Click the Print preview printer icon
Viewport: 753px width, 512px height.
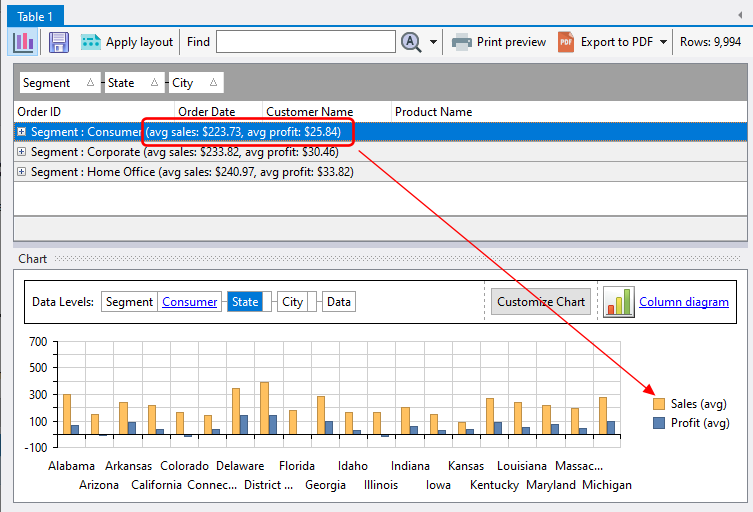pos(461,42)
